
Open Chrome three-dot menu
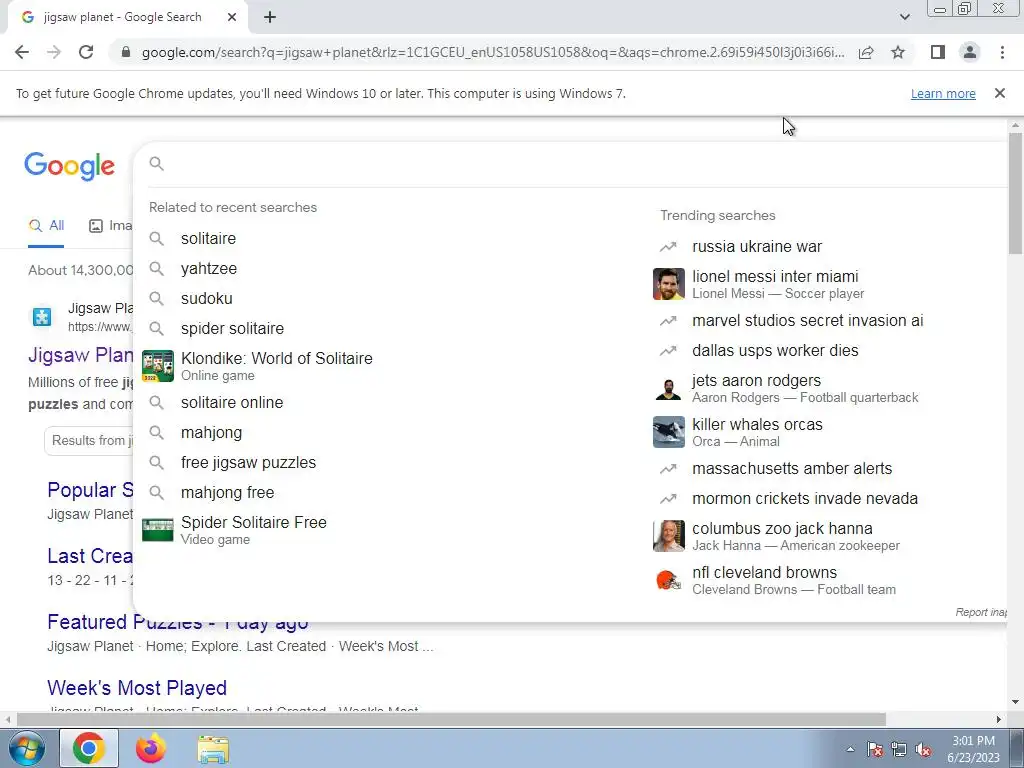tap(1002, 52)
